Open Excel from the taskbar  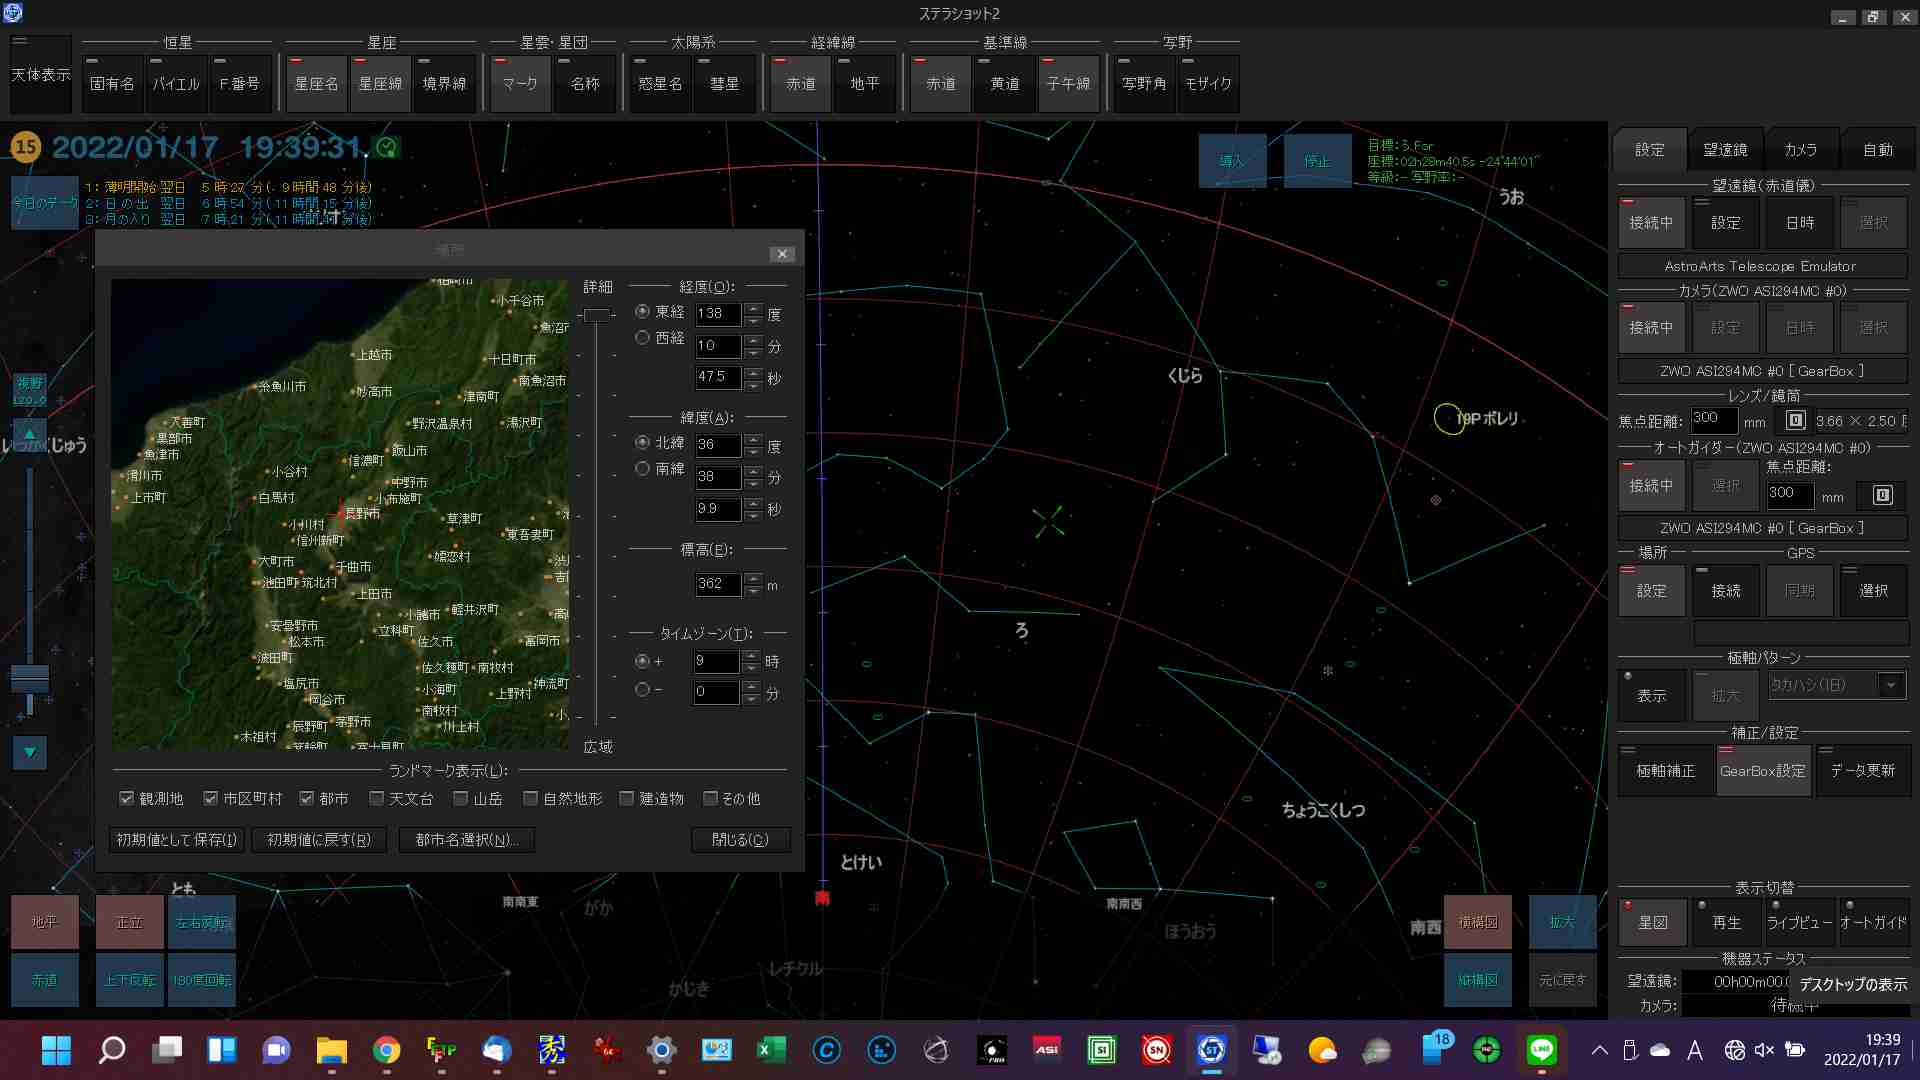(x=771, y=1050)
